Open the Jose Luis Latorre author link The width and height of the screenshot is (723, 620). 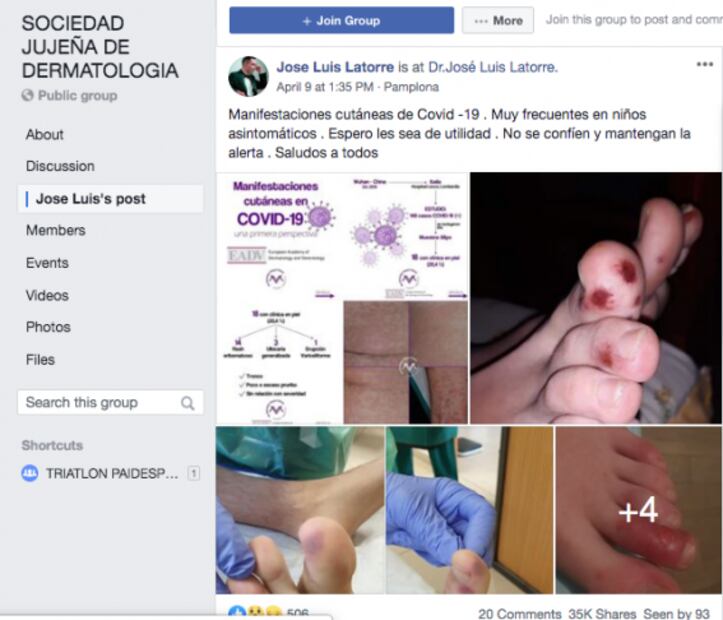(335, 67)
